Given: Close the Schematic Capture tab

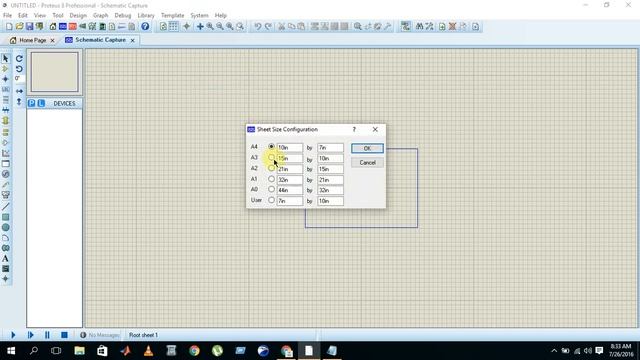Looking at the screenshot, I should (132, 40).
